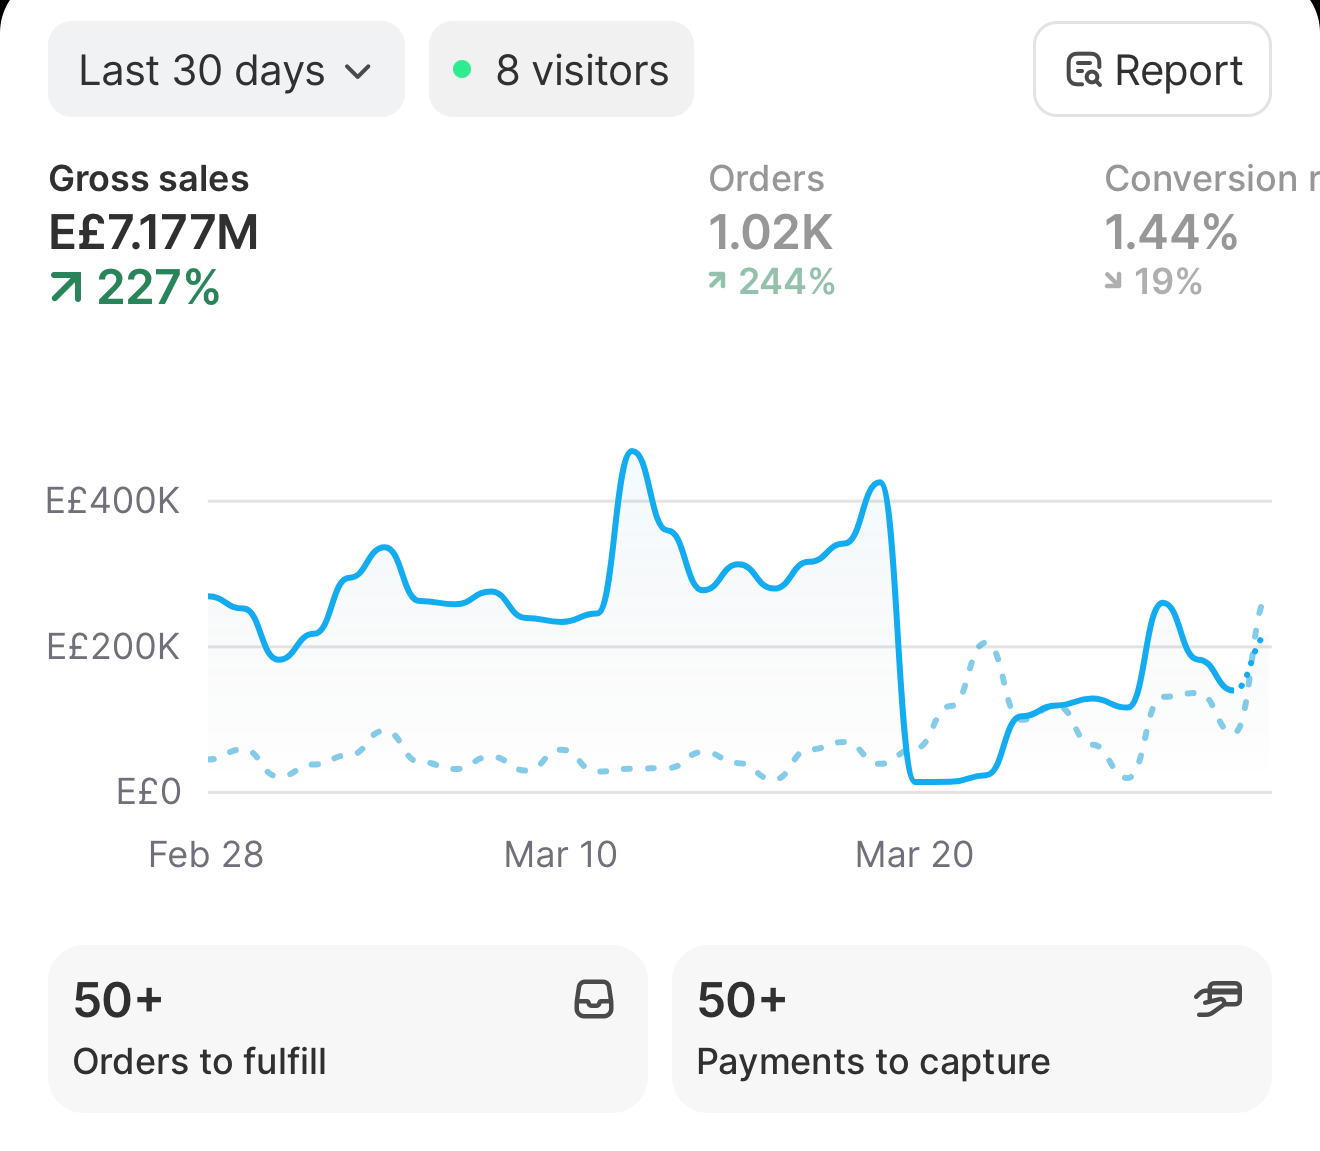Switch chart to Conversion rate metric
This screenshot has height=1151, width=1320.
pyautogui.click(x=1212, y=230)
